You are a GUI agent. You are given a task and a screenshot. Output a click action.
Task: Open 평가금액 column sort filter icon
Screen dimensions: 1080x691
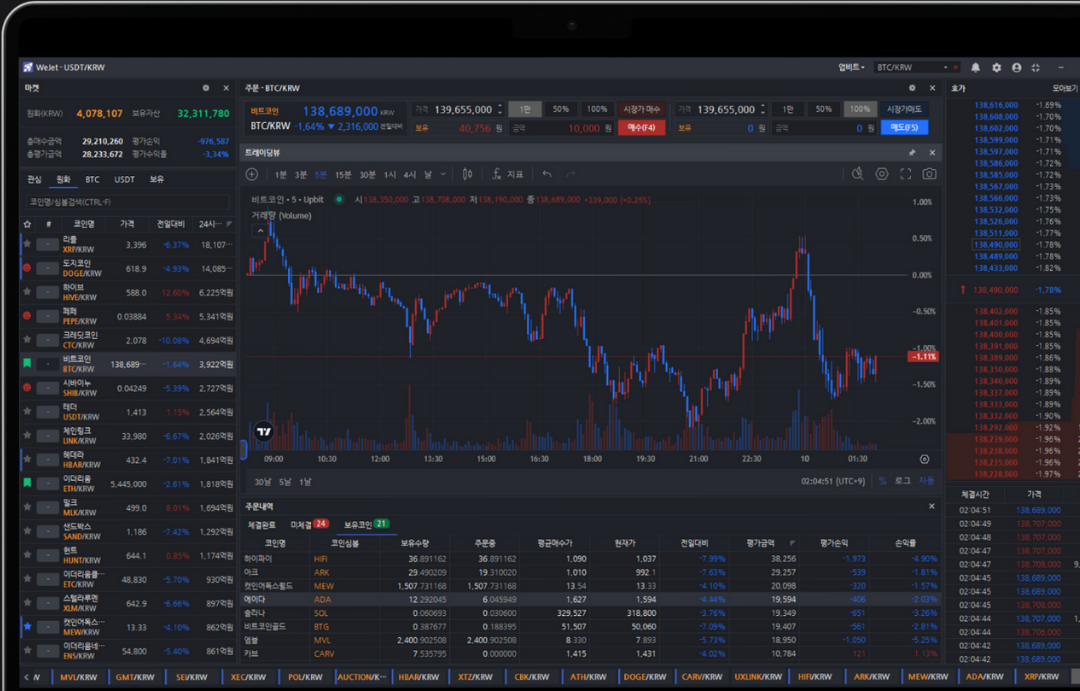point(792,544)
